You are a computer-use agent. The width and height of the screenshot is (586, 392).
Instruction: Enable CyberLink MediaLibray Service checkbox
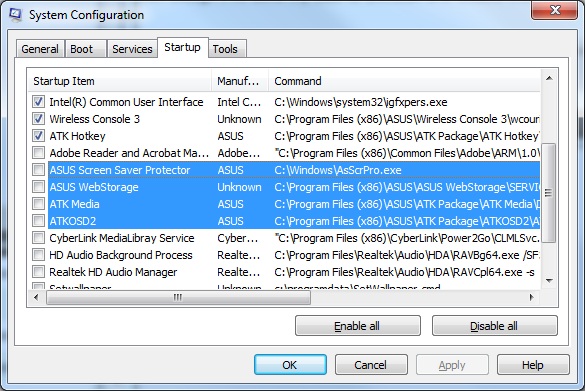pos(38,238)
